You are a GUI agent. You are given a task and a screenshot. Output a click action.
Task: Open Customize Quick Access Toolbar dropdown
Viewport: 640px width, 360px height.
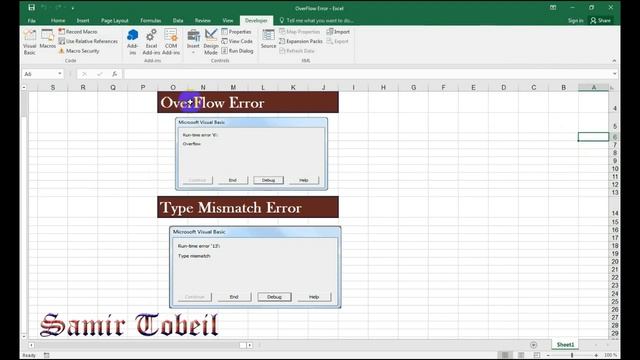coord(73,8)
